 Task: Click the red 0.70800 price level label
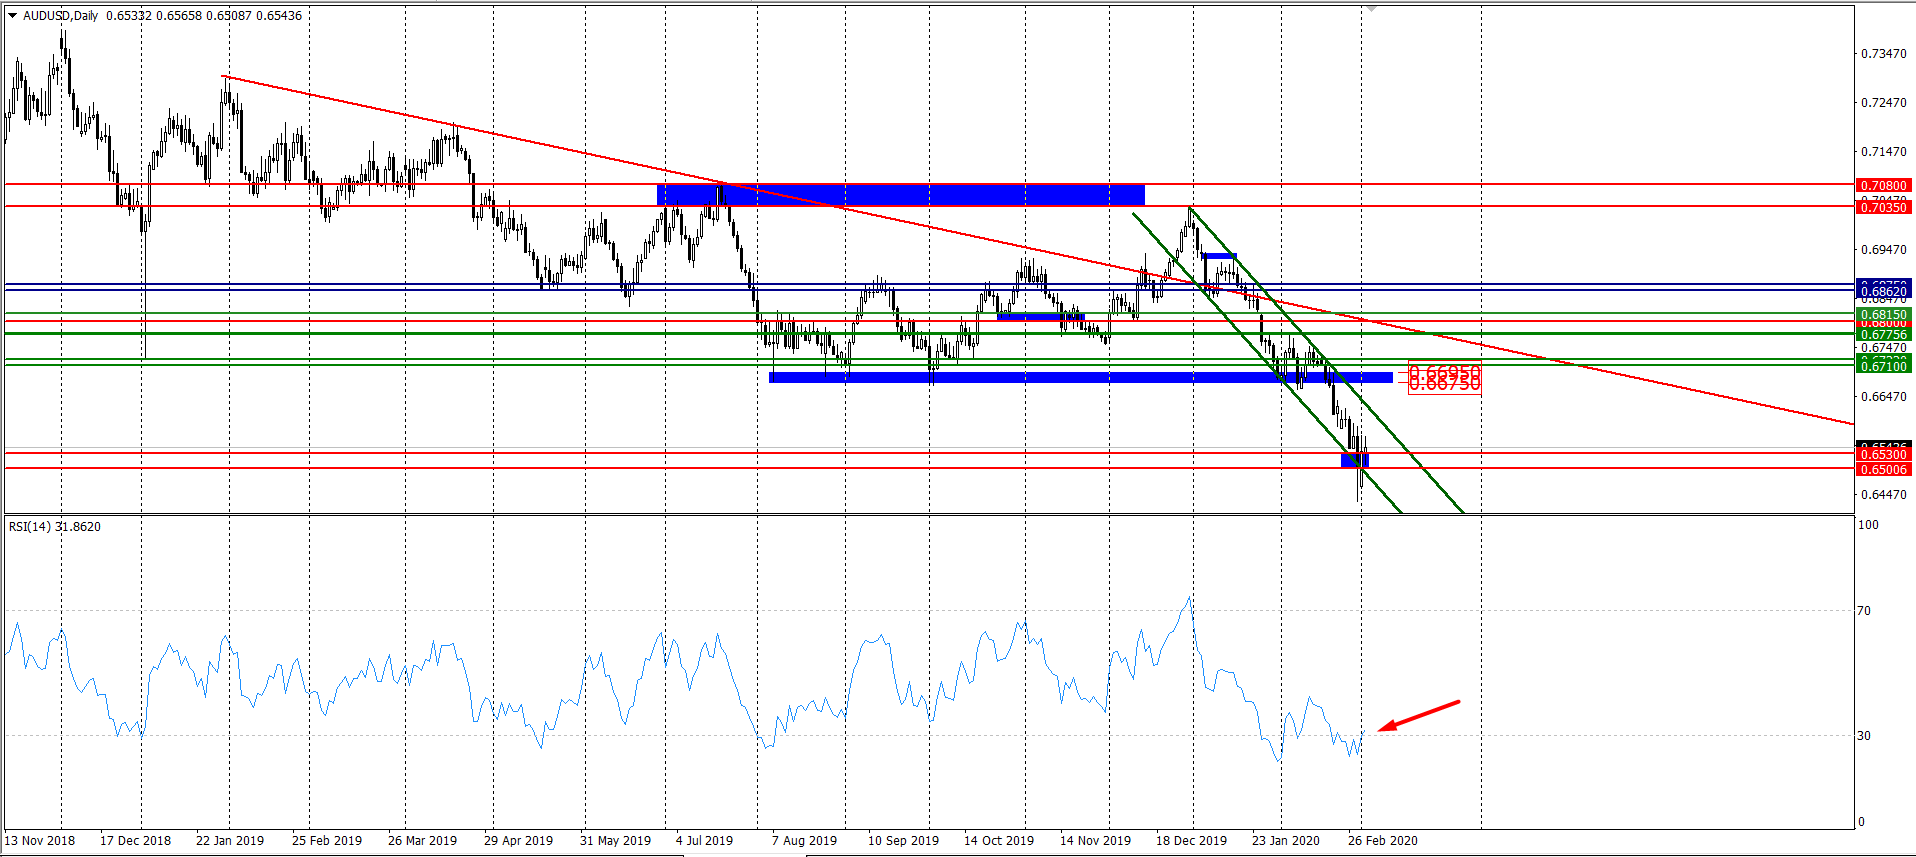pyautogui.click(x=1883, y=185)
